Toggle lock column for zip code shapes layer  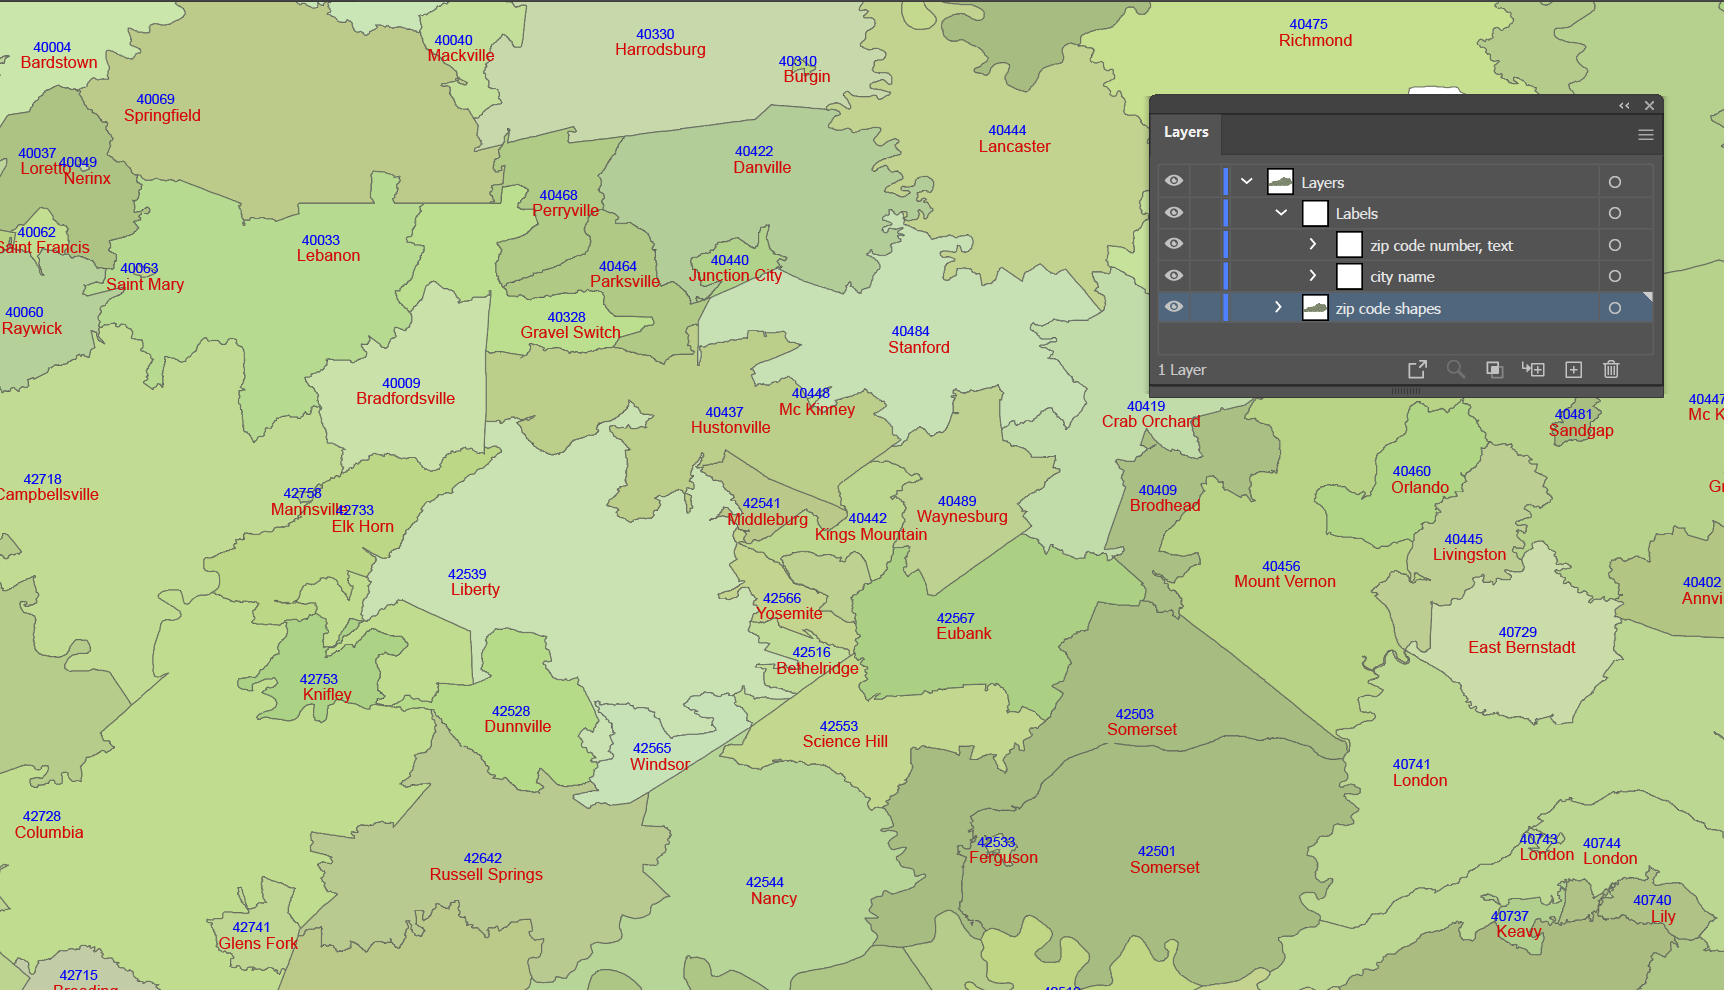tap(1206, 308)
